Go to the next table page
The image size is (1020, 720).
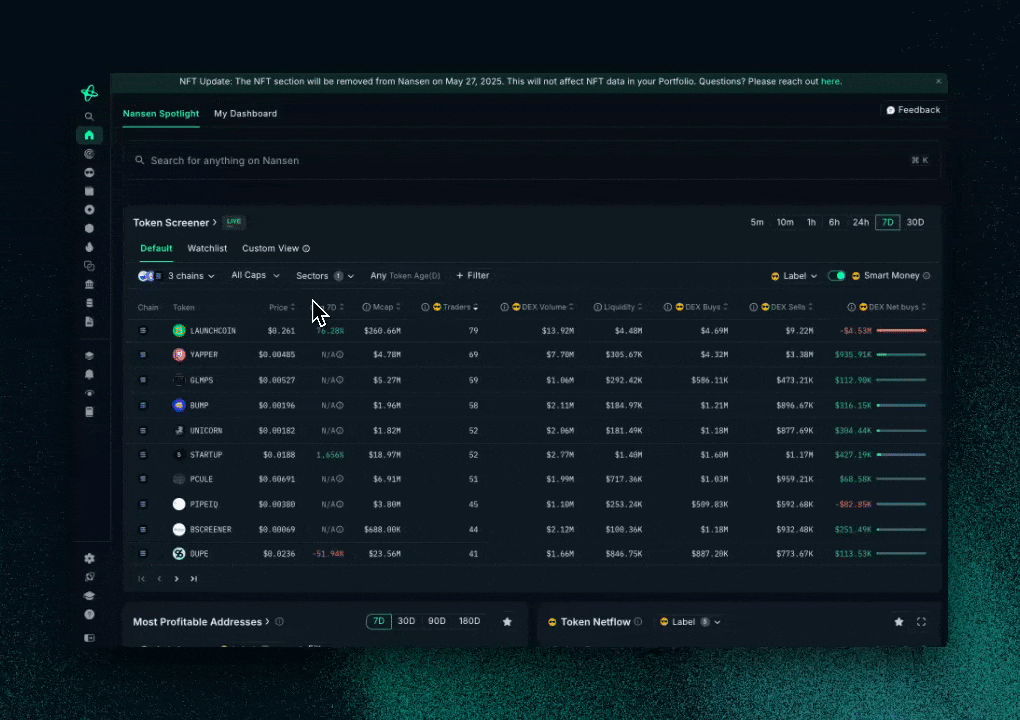point(176,579)
